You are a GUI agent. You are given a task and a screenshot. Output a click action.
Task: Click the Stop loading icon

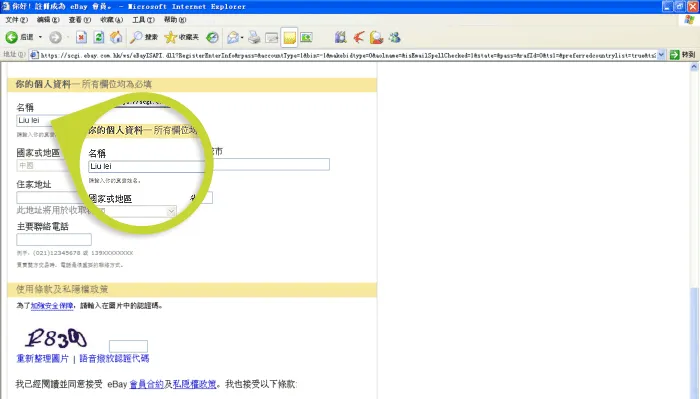coord(81,37)
